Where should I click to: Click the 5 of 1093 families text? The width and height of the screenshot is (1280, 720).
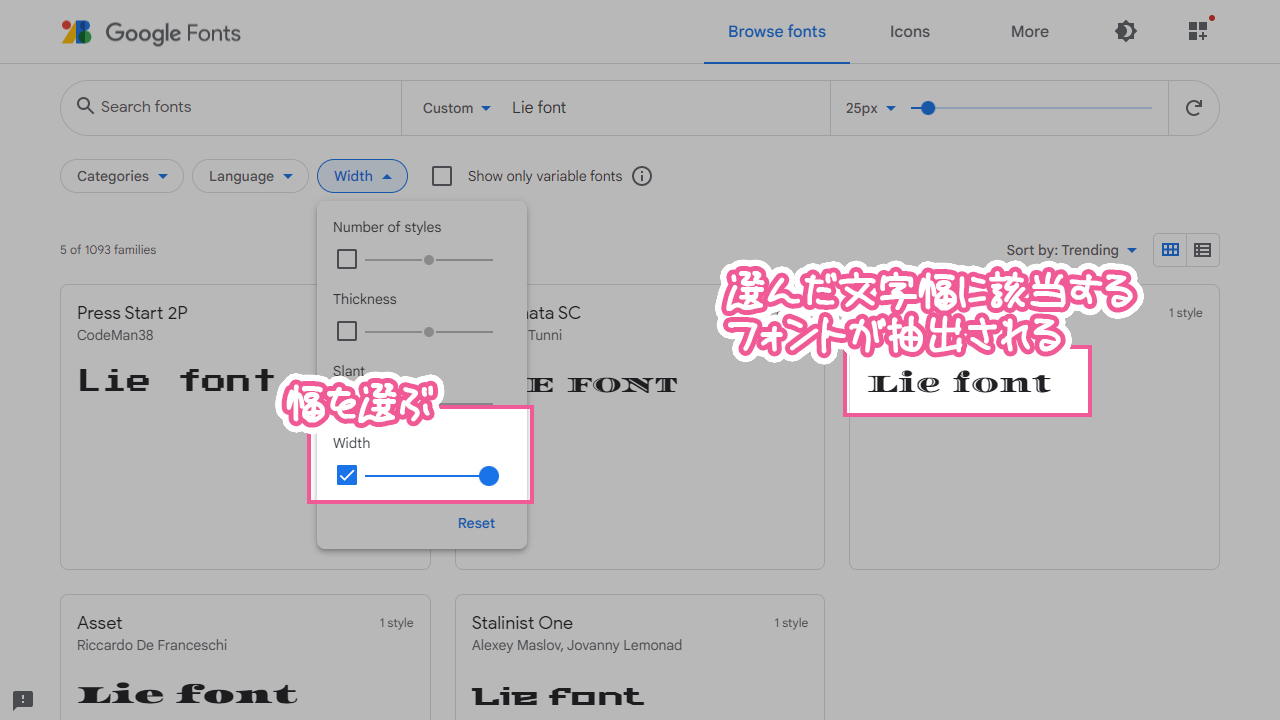pyautogui.click(x=108, y=250)
